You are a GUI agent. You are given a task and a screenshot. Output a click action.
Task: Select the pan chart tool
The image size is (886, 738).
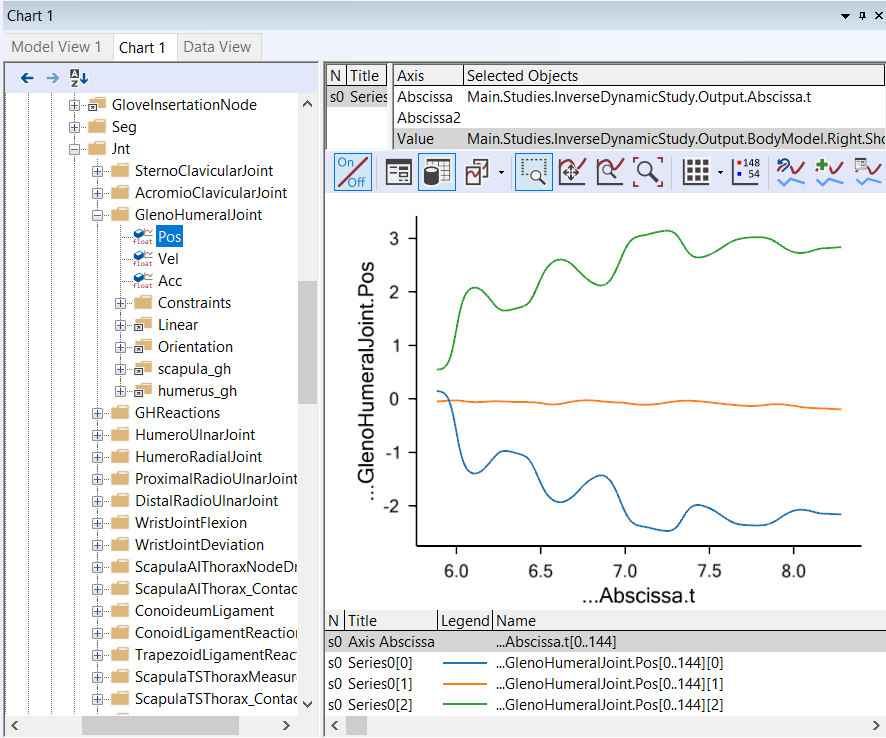(x=572, y=172)
